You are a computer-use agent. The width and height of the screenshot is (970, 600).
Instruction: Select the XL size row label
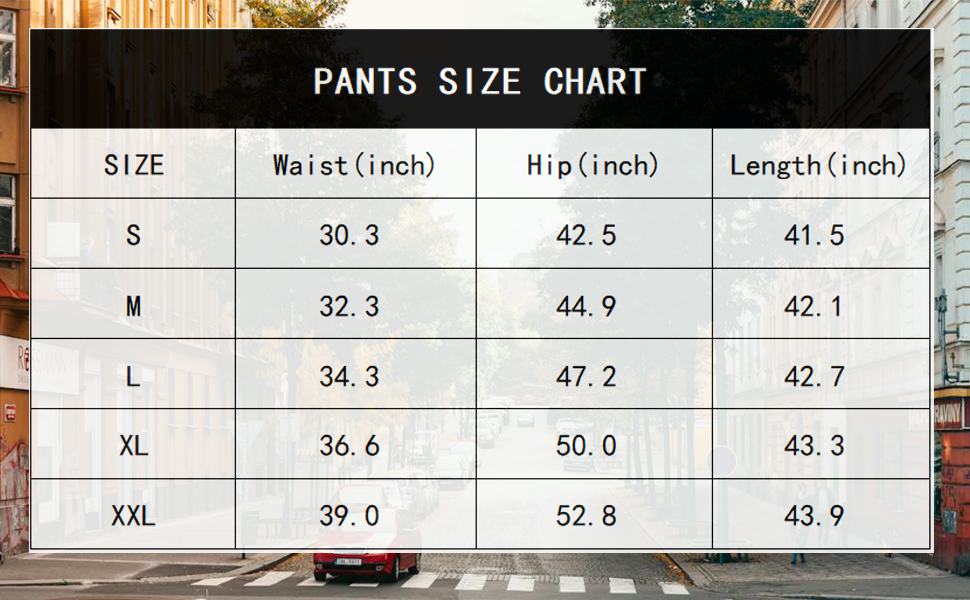[133, 446]
